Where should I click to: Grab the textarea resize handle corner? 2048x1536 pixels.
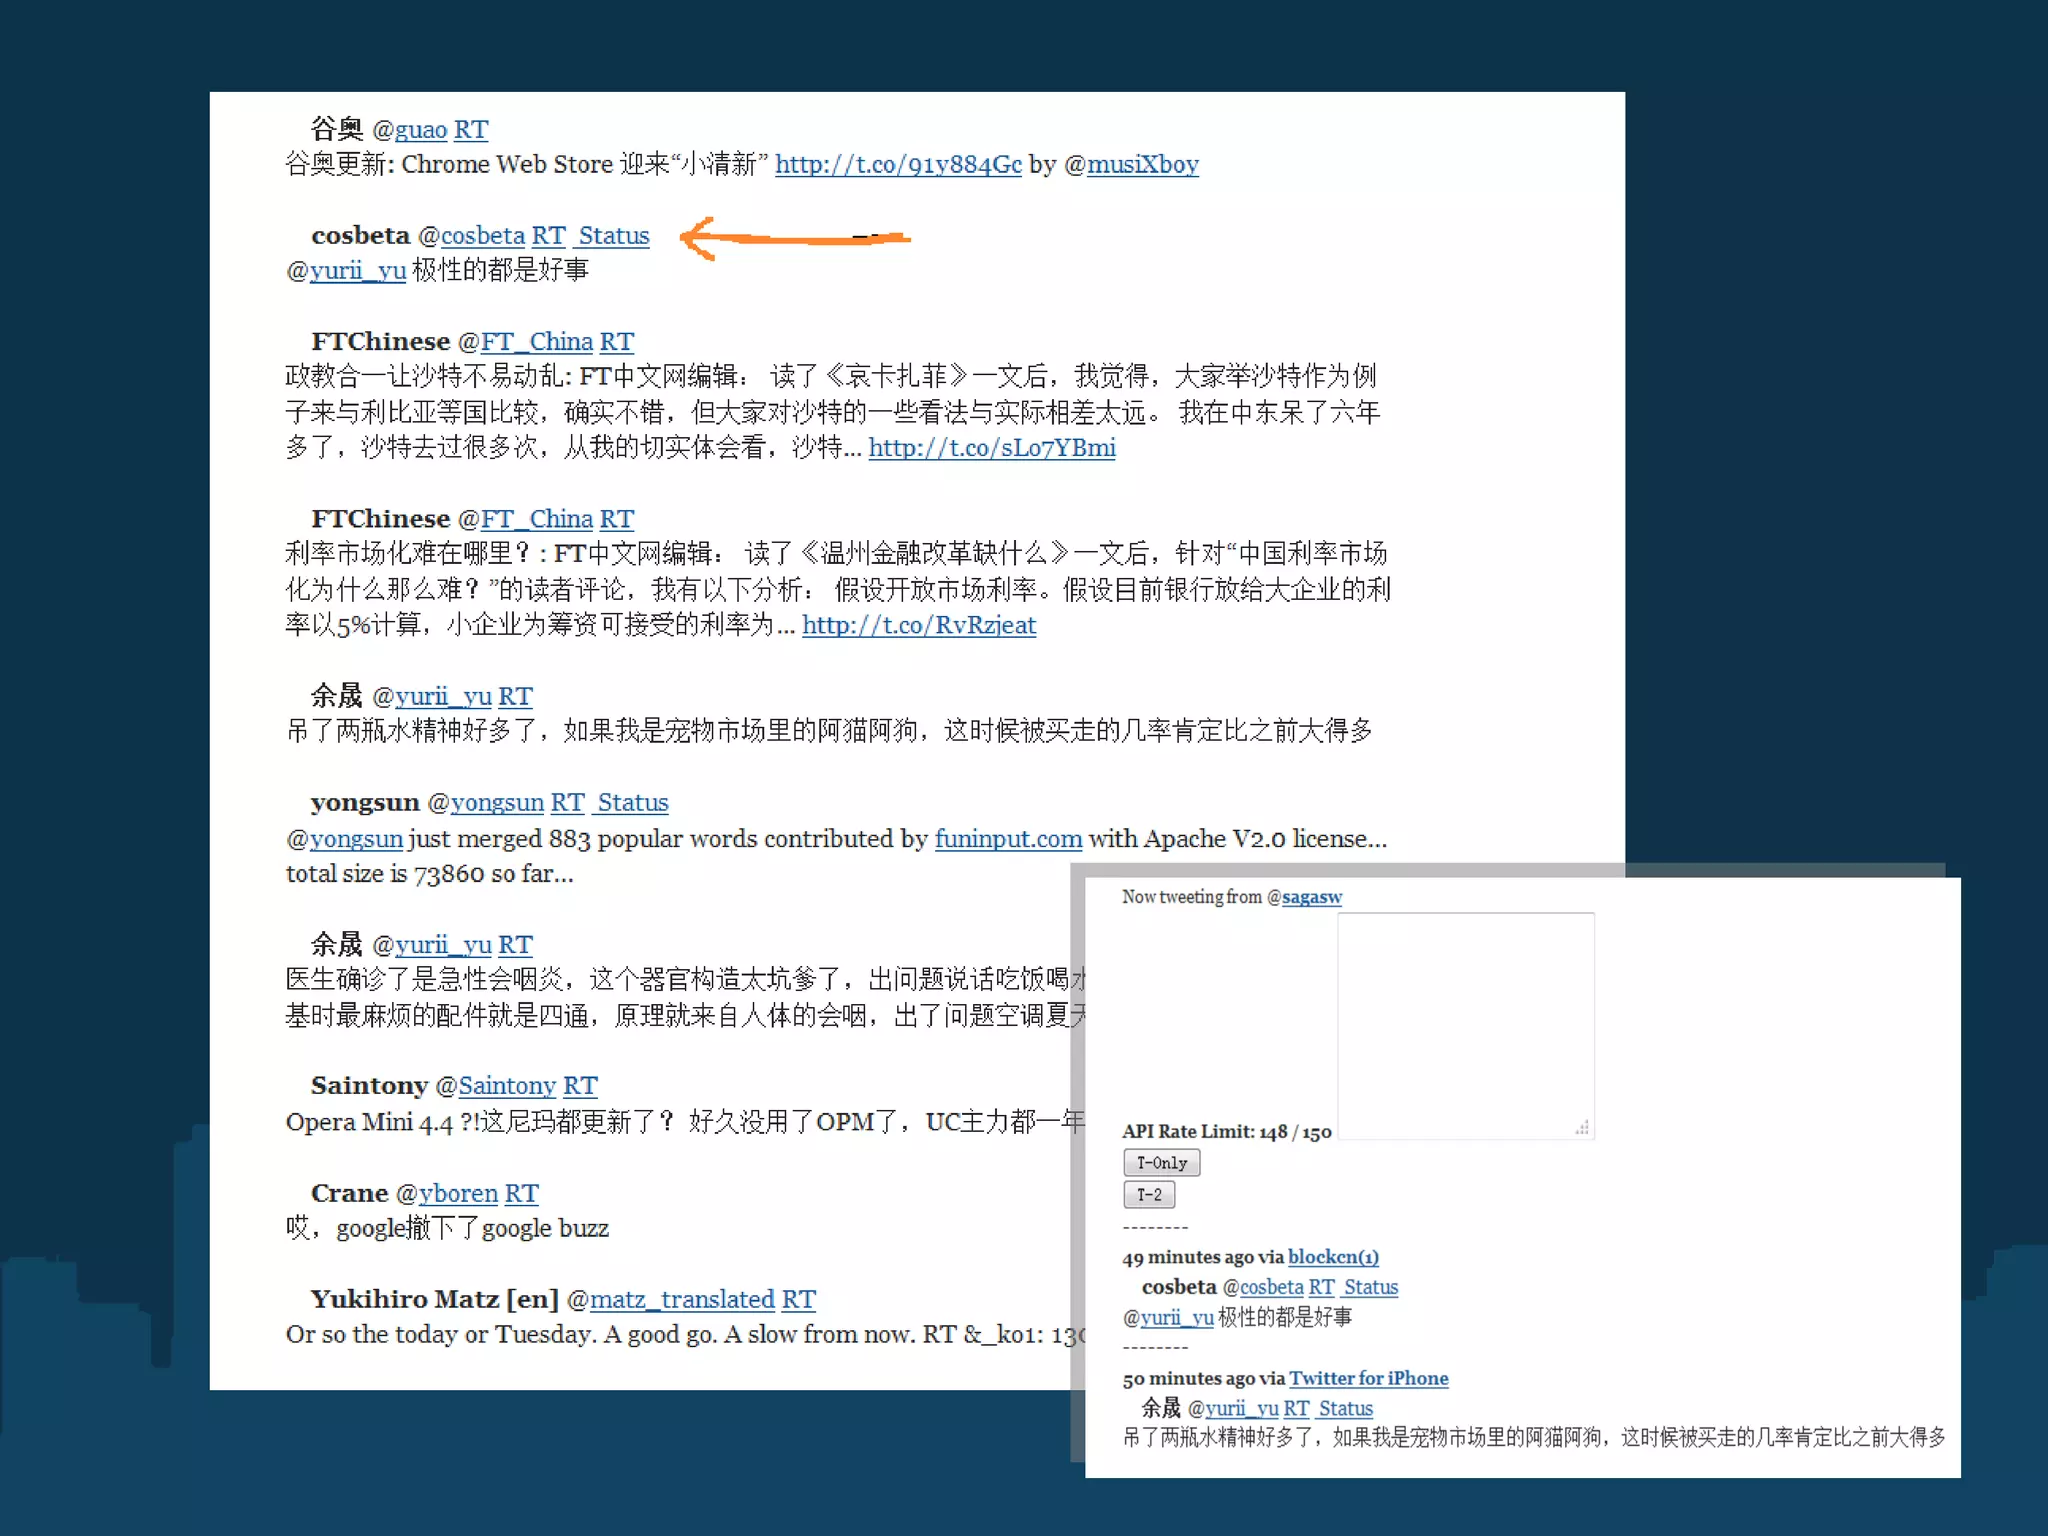1581,1127
